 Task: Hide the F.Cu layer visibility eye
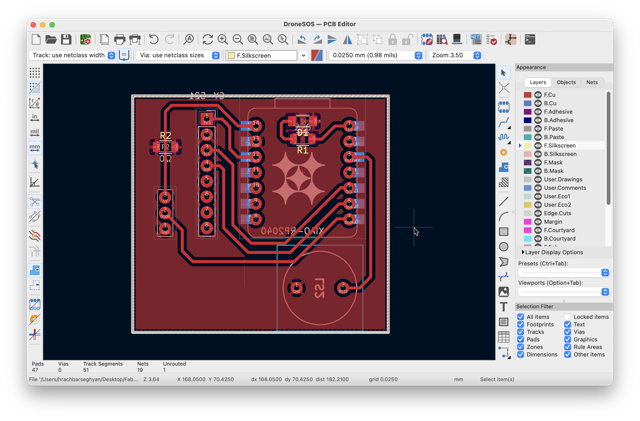538,95
